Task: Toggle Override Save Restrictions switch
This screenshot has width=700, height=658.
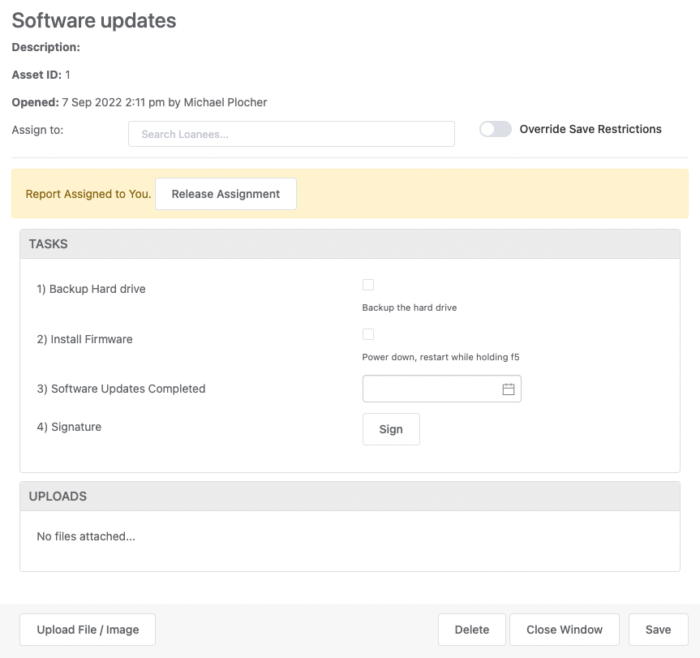Action: pyautogui.click(x=495, y=129)
